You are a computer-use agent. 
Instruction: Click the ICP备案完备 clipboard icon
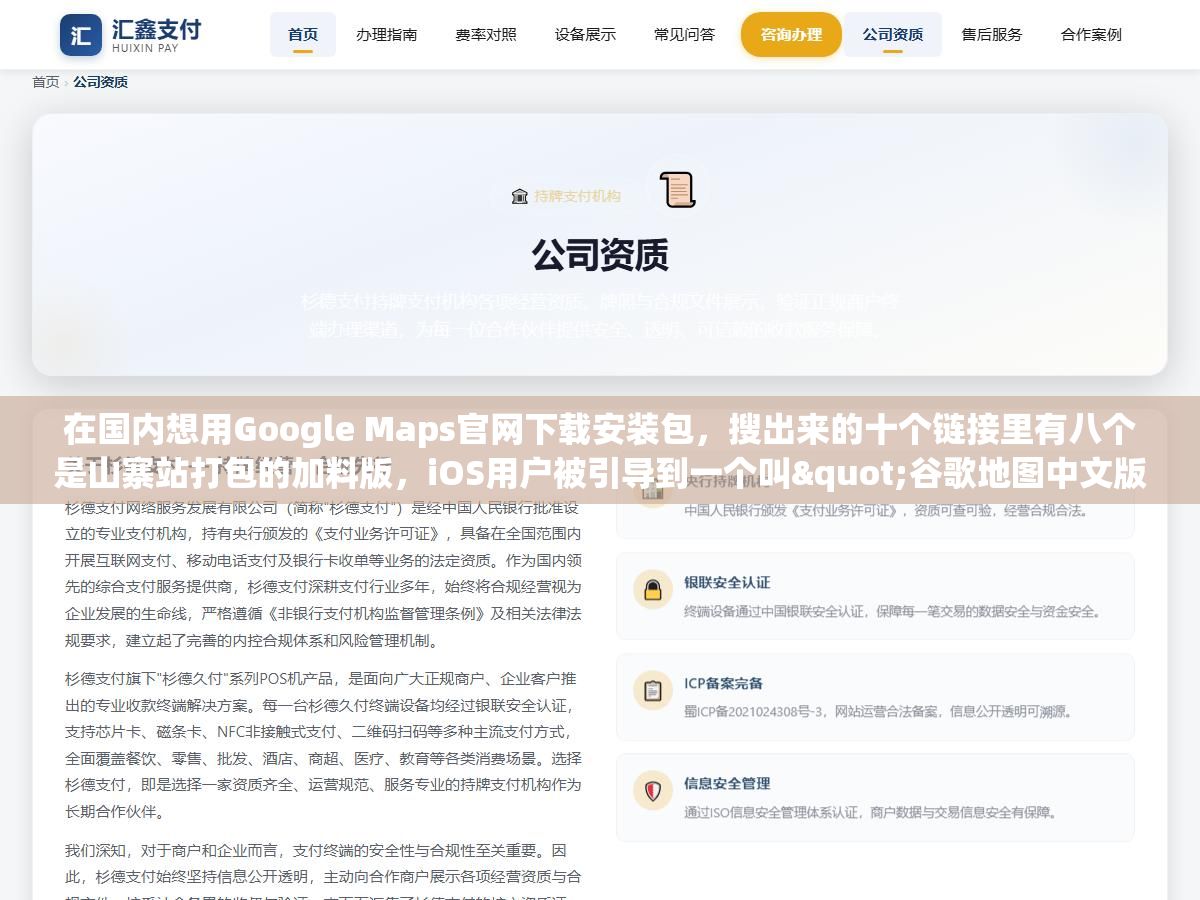(x=653, y=691)
